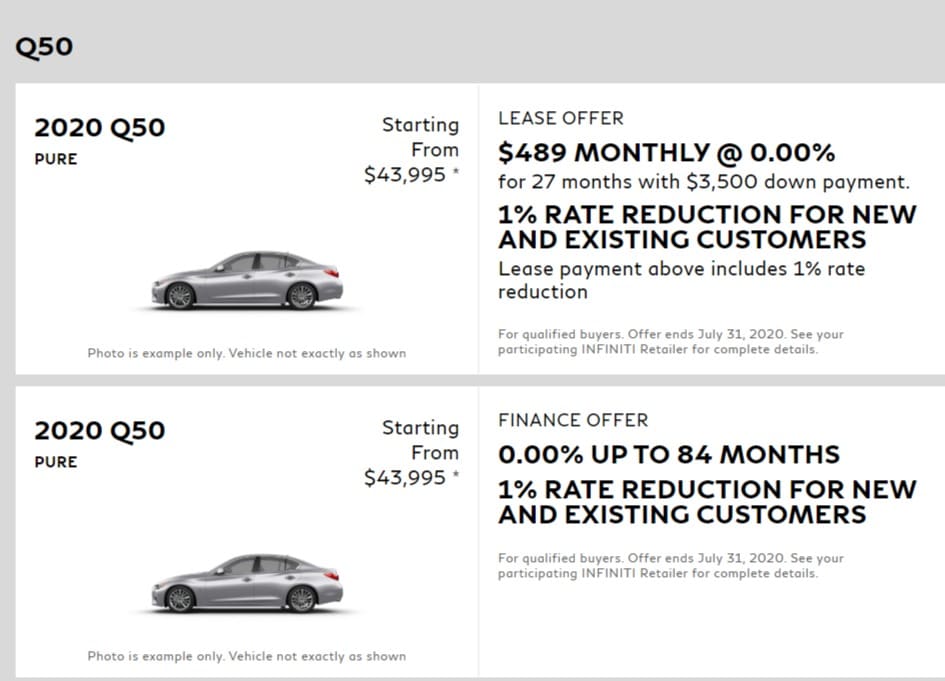Click the $43,995 price in lease card

[405, 175]
